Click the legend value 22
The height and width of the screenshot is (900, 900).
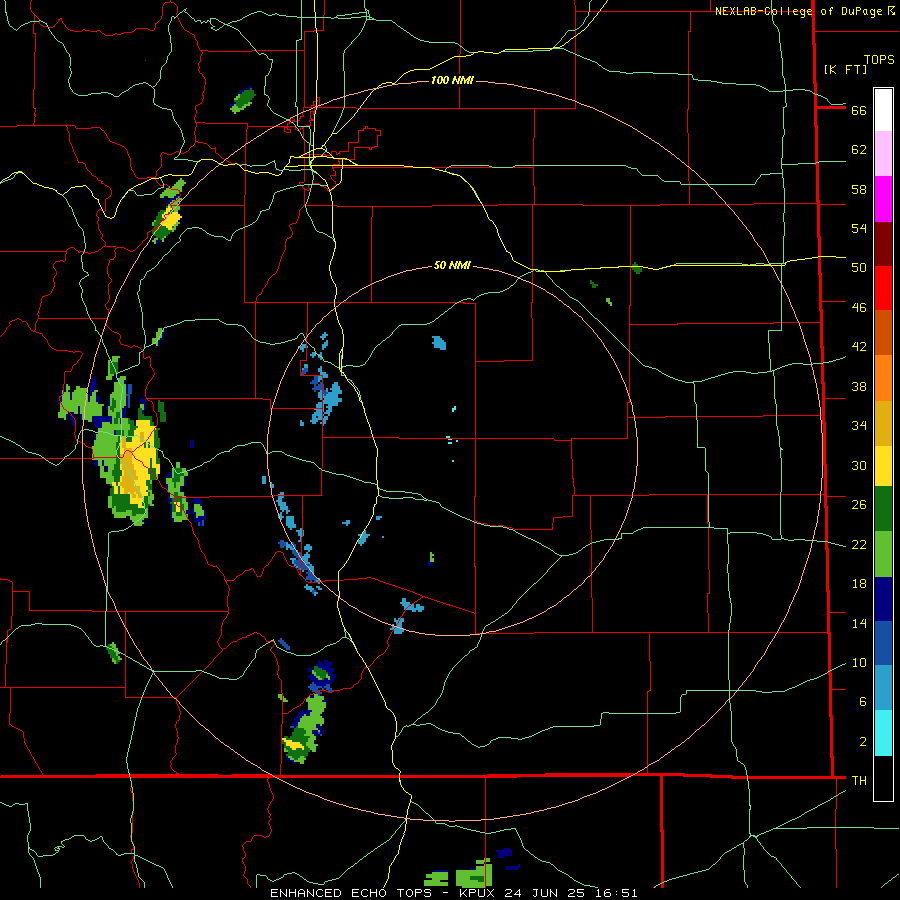(x=859, y=545)
